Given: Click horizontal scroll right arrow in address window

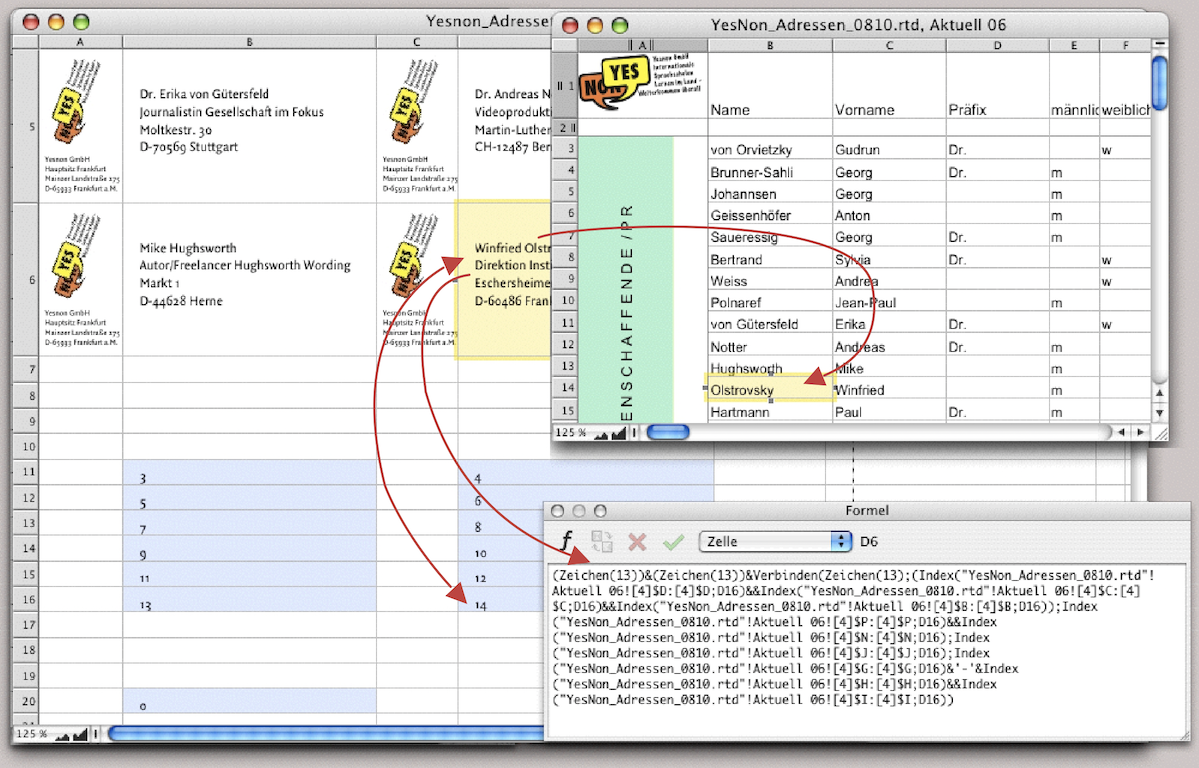Looking at the screenshot, I should [1141, 432].
